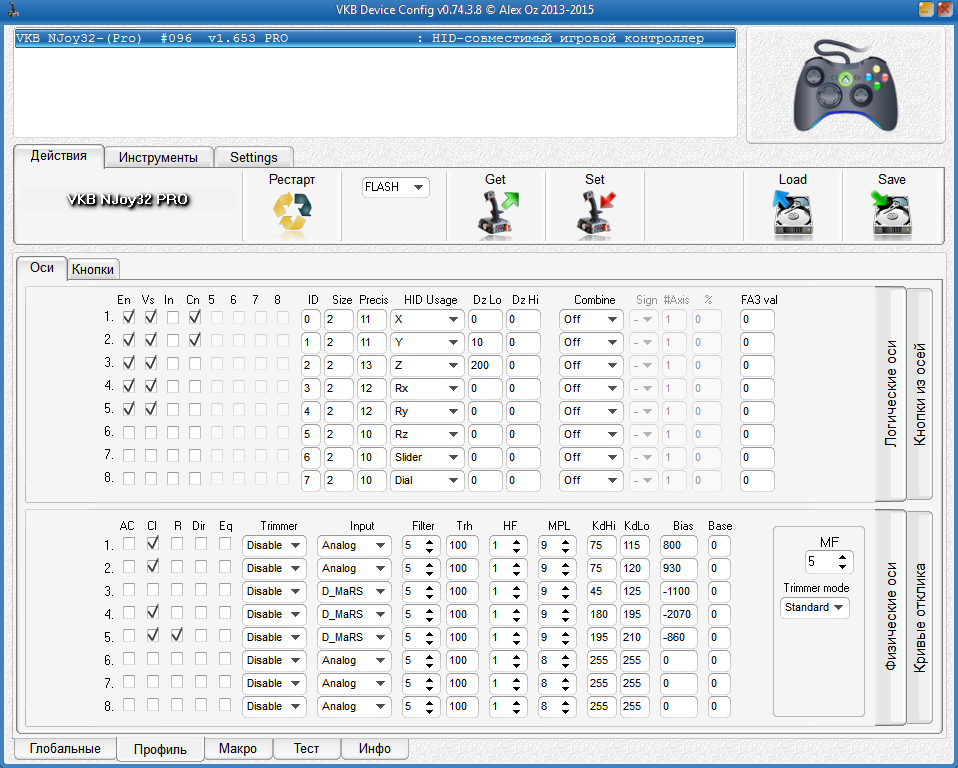Open HID Usage dropdown showing X
Image resolution: width=958 pixels, height=768 pixels.
coord(426,319)
